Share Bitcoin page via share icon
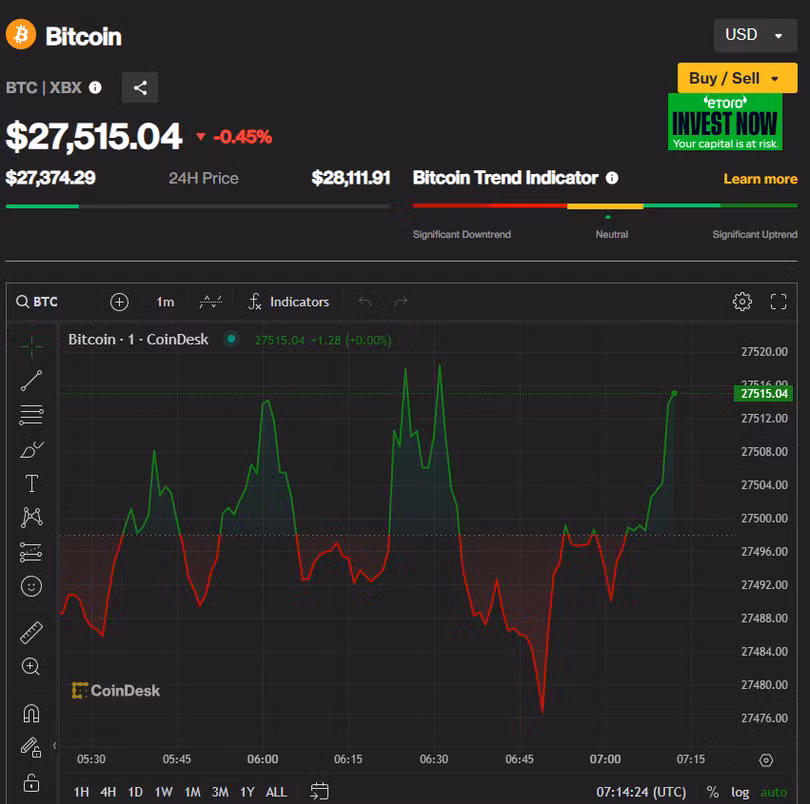Screen dimensions: 810x804 [140, 88]
